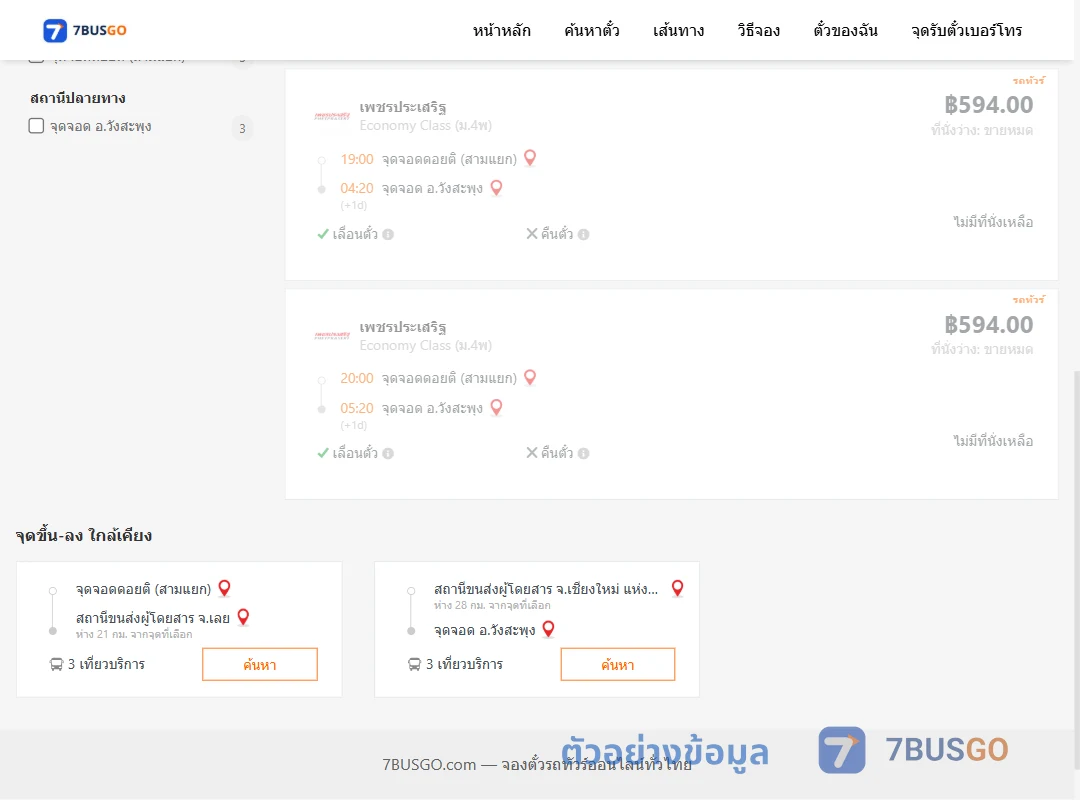Click ค้นหา button for จุดจอดดอยติ to จ.เลย route

coord(260,664)
